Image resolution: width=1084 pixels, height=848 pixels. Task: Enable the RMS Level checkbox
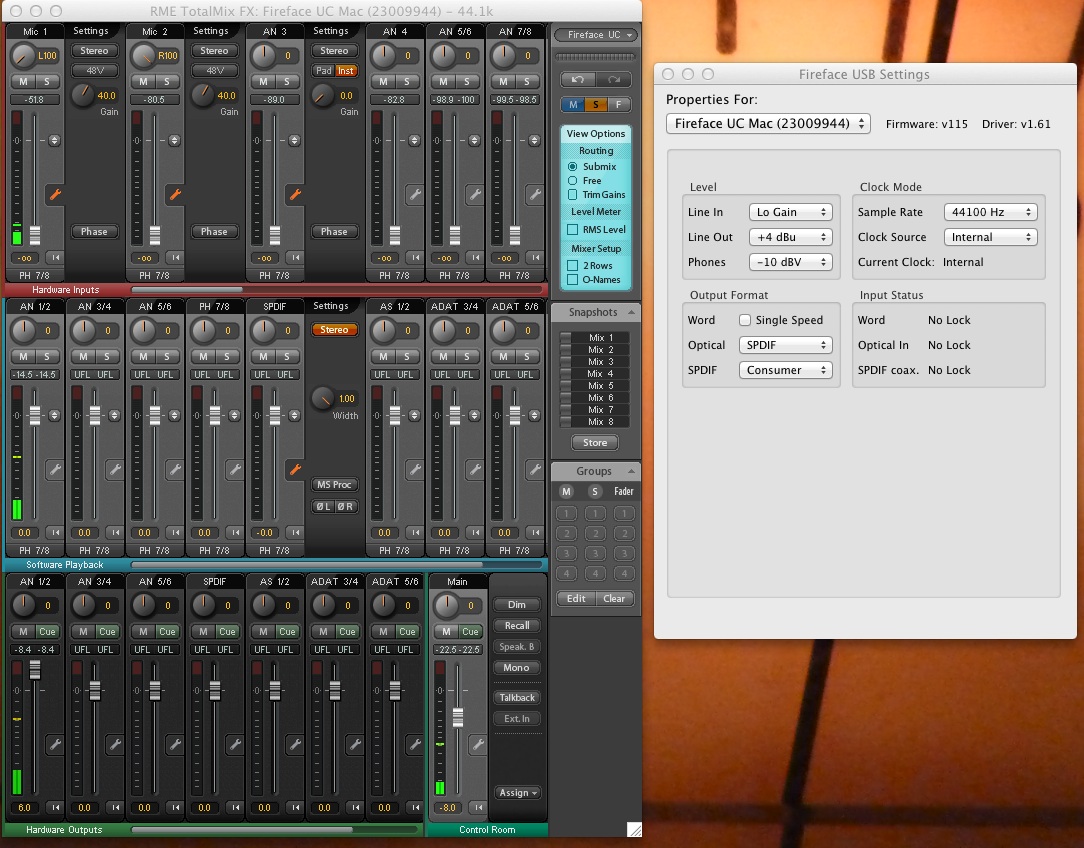(573, 230)
